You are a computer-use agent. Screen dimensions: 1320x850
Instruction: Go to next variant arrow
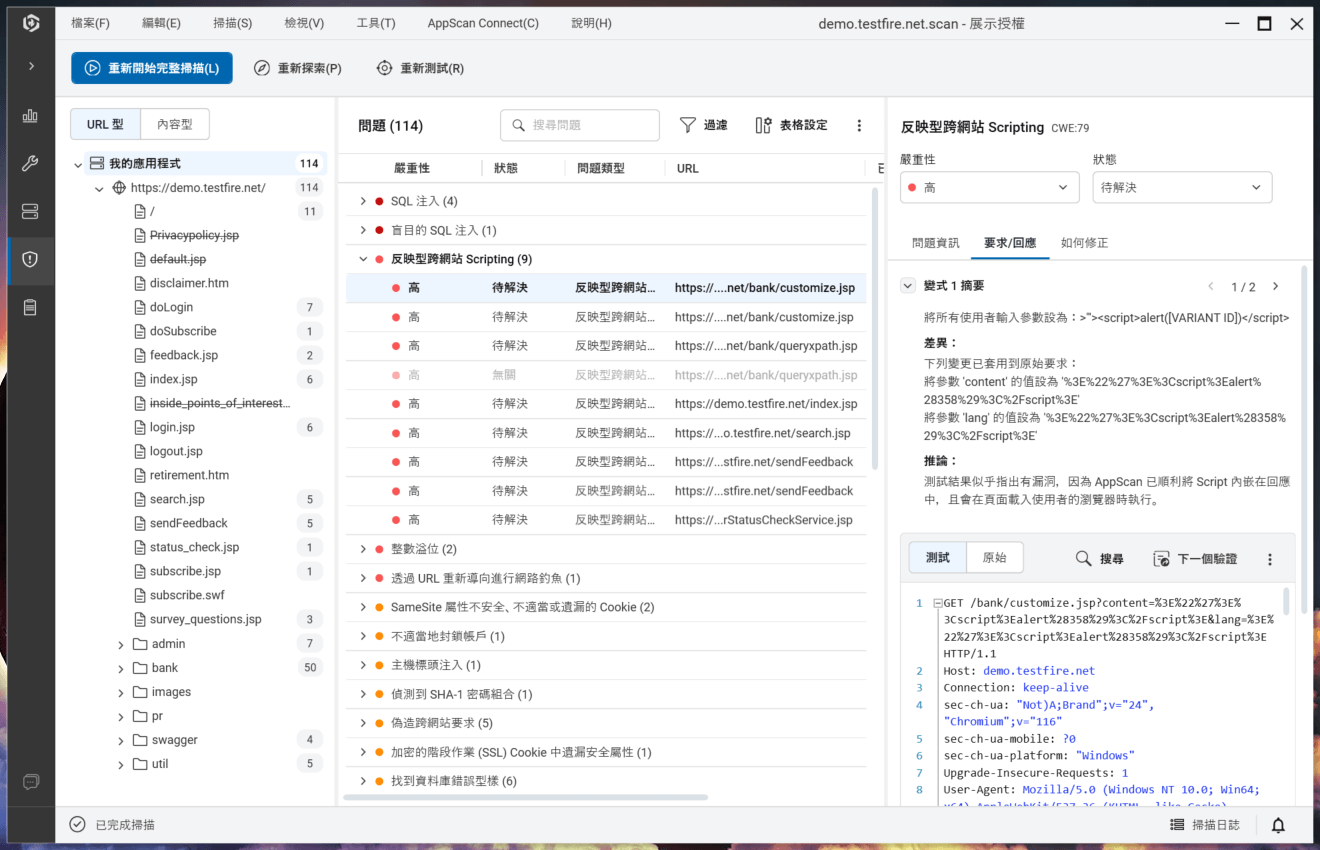pos(1275,286)
